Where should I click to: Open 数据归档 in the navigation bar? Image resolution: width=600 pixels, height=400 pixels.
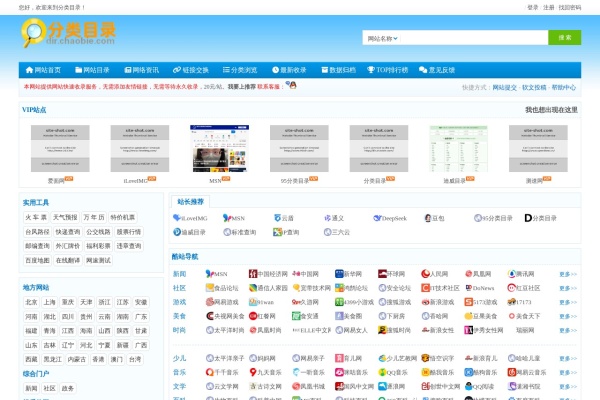[338, 70]
